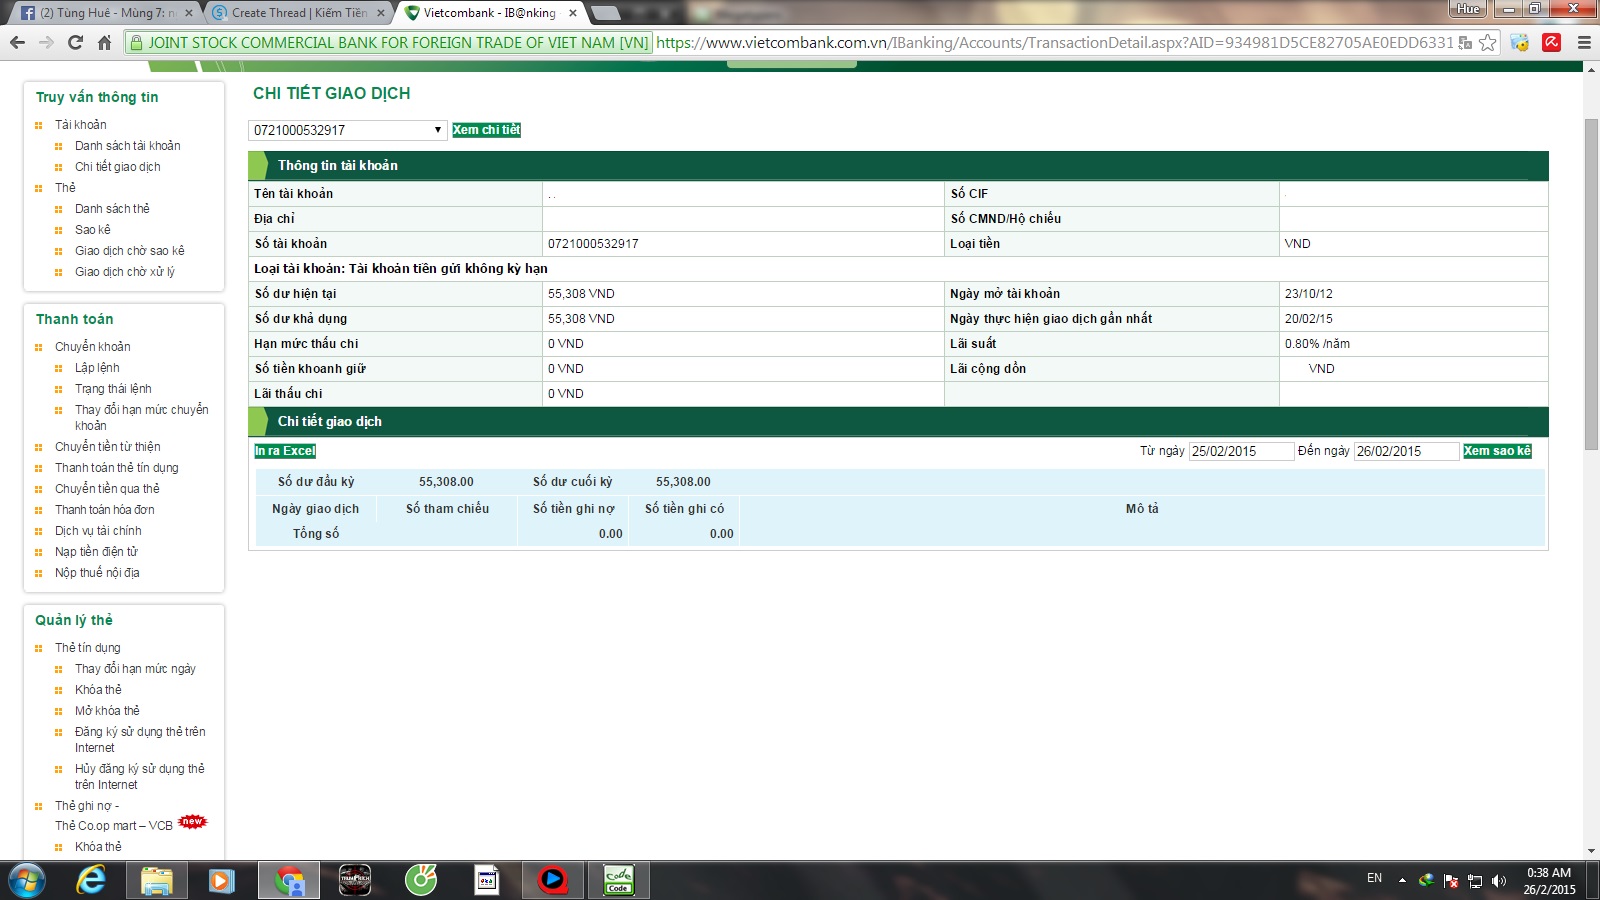Screen dimensions: 1600x900
Task: Open Thay đổi hạn mức ngày link
Action: tap(135, 669)
